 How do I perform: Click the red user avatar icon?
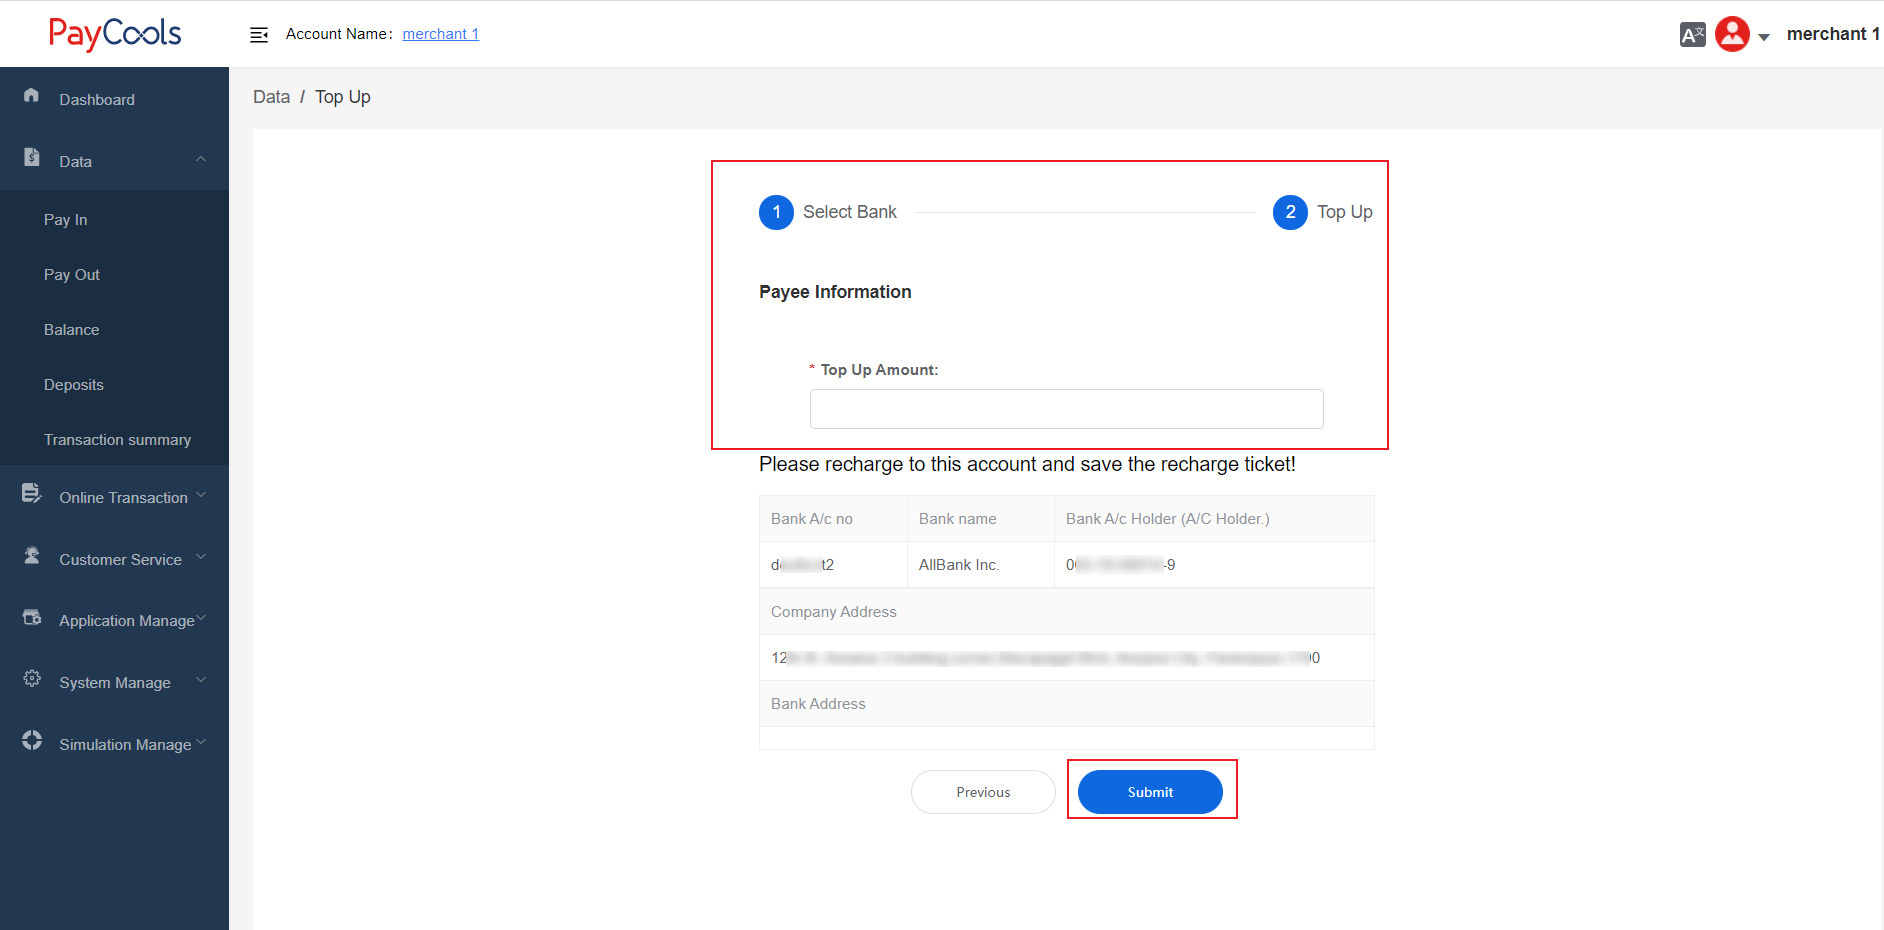pos(1732,34)
